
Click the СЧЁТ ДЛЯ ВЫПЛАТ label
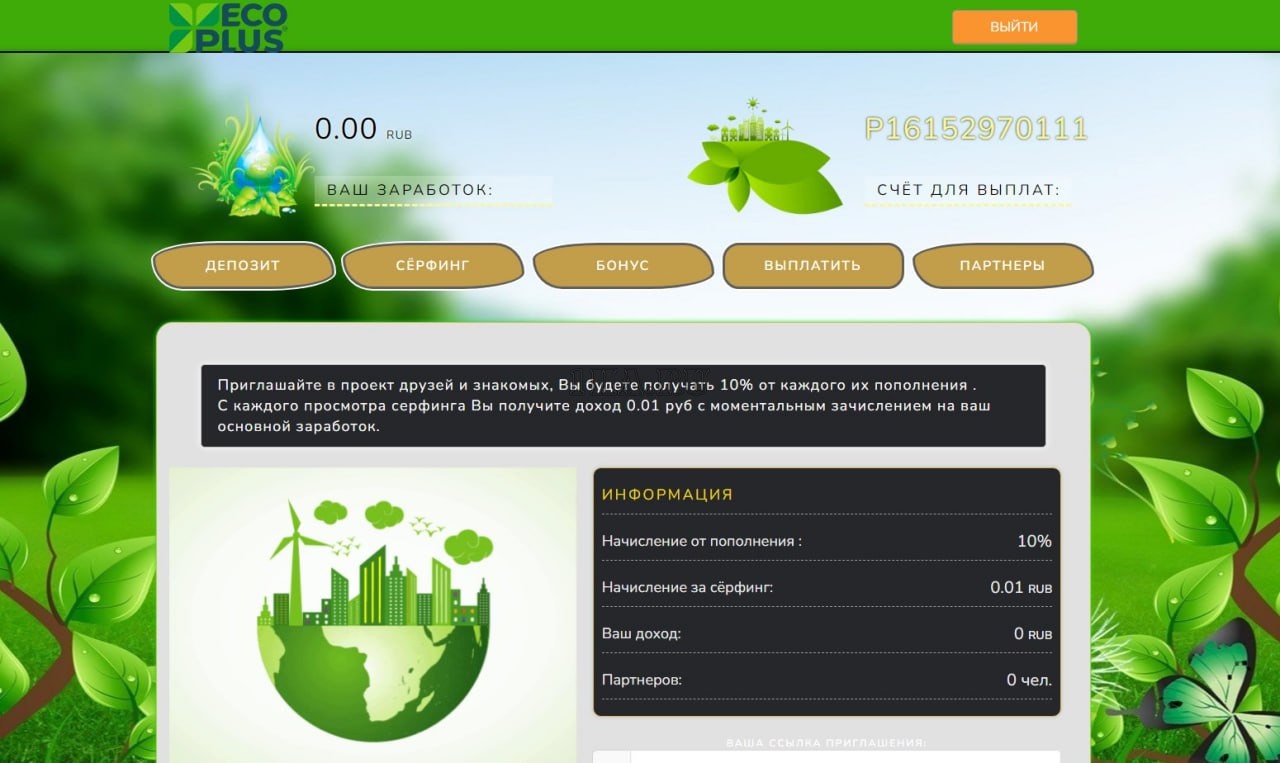click(968, 188)
